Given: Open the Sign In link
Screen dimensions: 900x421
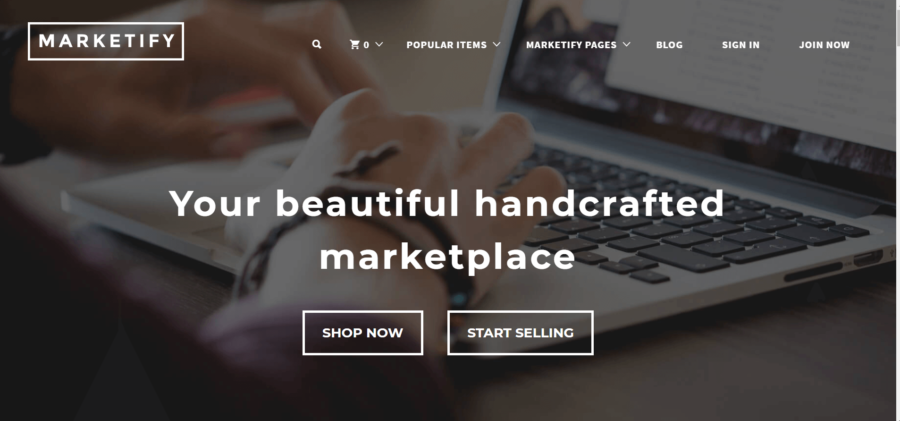Looking at the screenshot, I should click(740, 45).
